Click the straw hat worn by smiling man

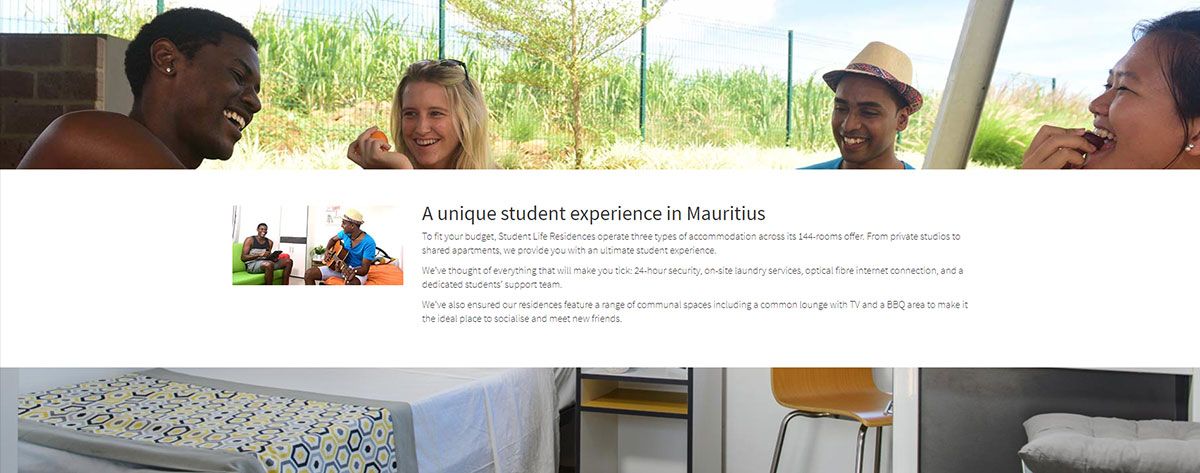[872, 72]
